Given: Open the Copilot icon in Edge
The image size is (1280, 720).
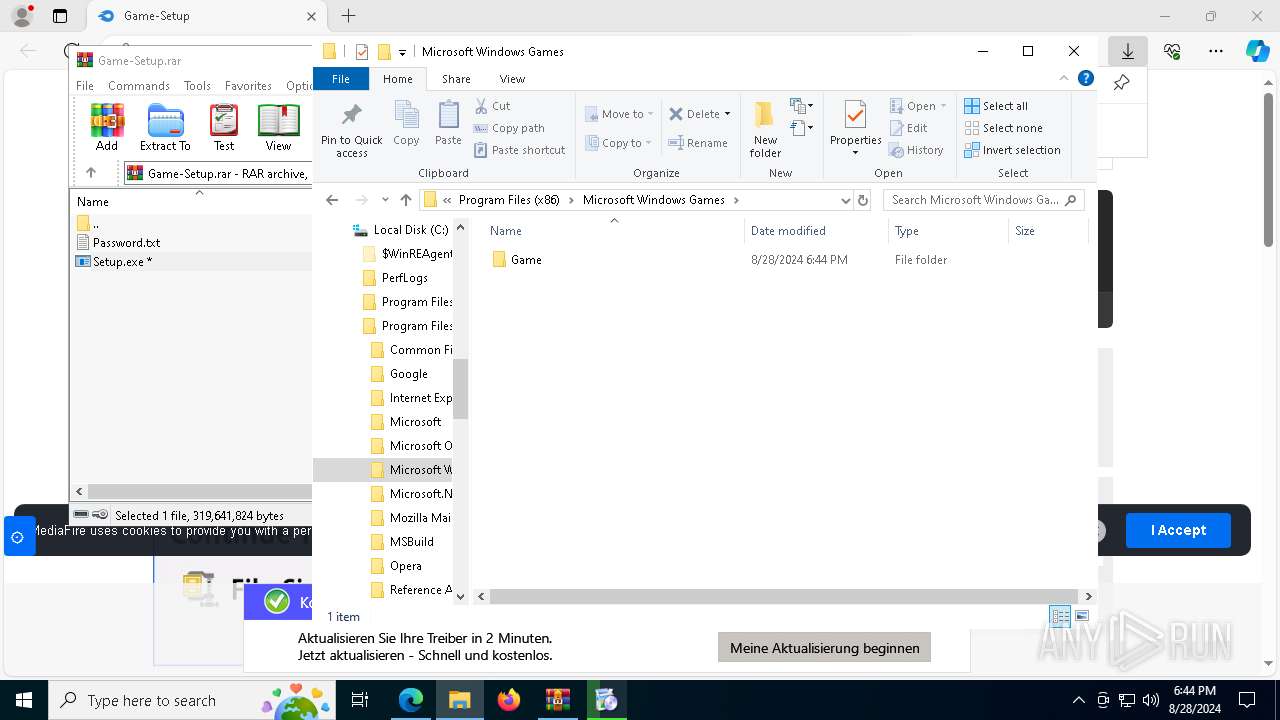Looking at the screenshot, I should tap(1257, 51).
